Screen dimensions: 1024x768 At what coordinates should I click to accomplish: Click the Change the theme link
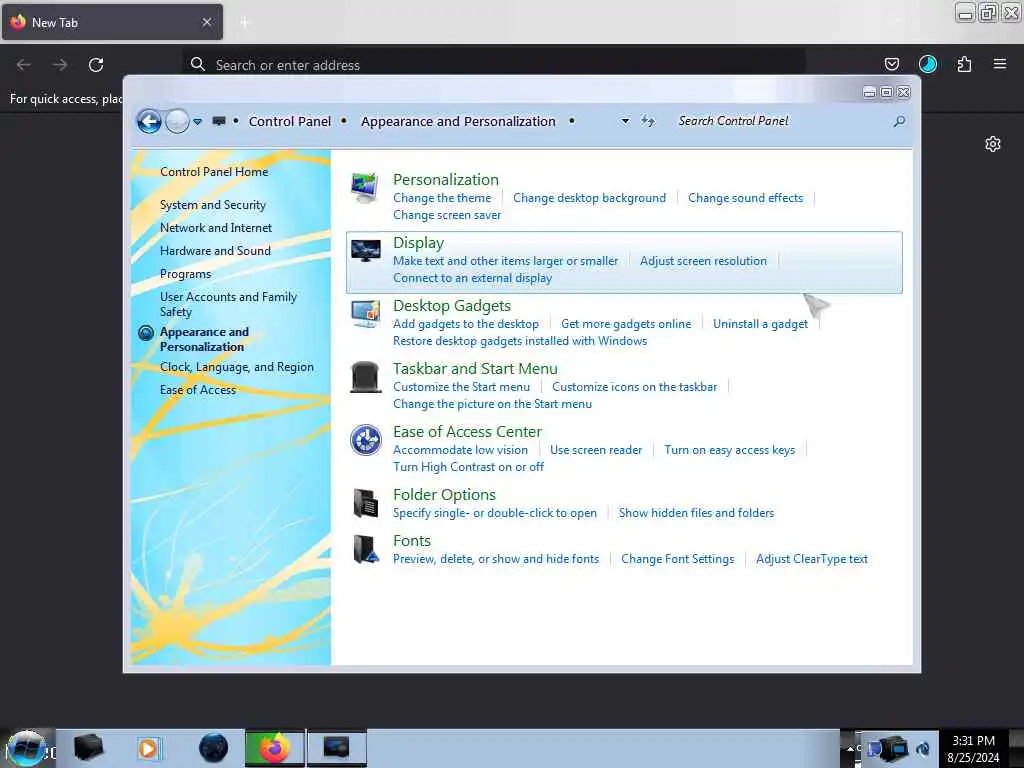(x=442, y=198)
